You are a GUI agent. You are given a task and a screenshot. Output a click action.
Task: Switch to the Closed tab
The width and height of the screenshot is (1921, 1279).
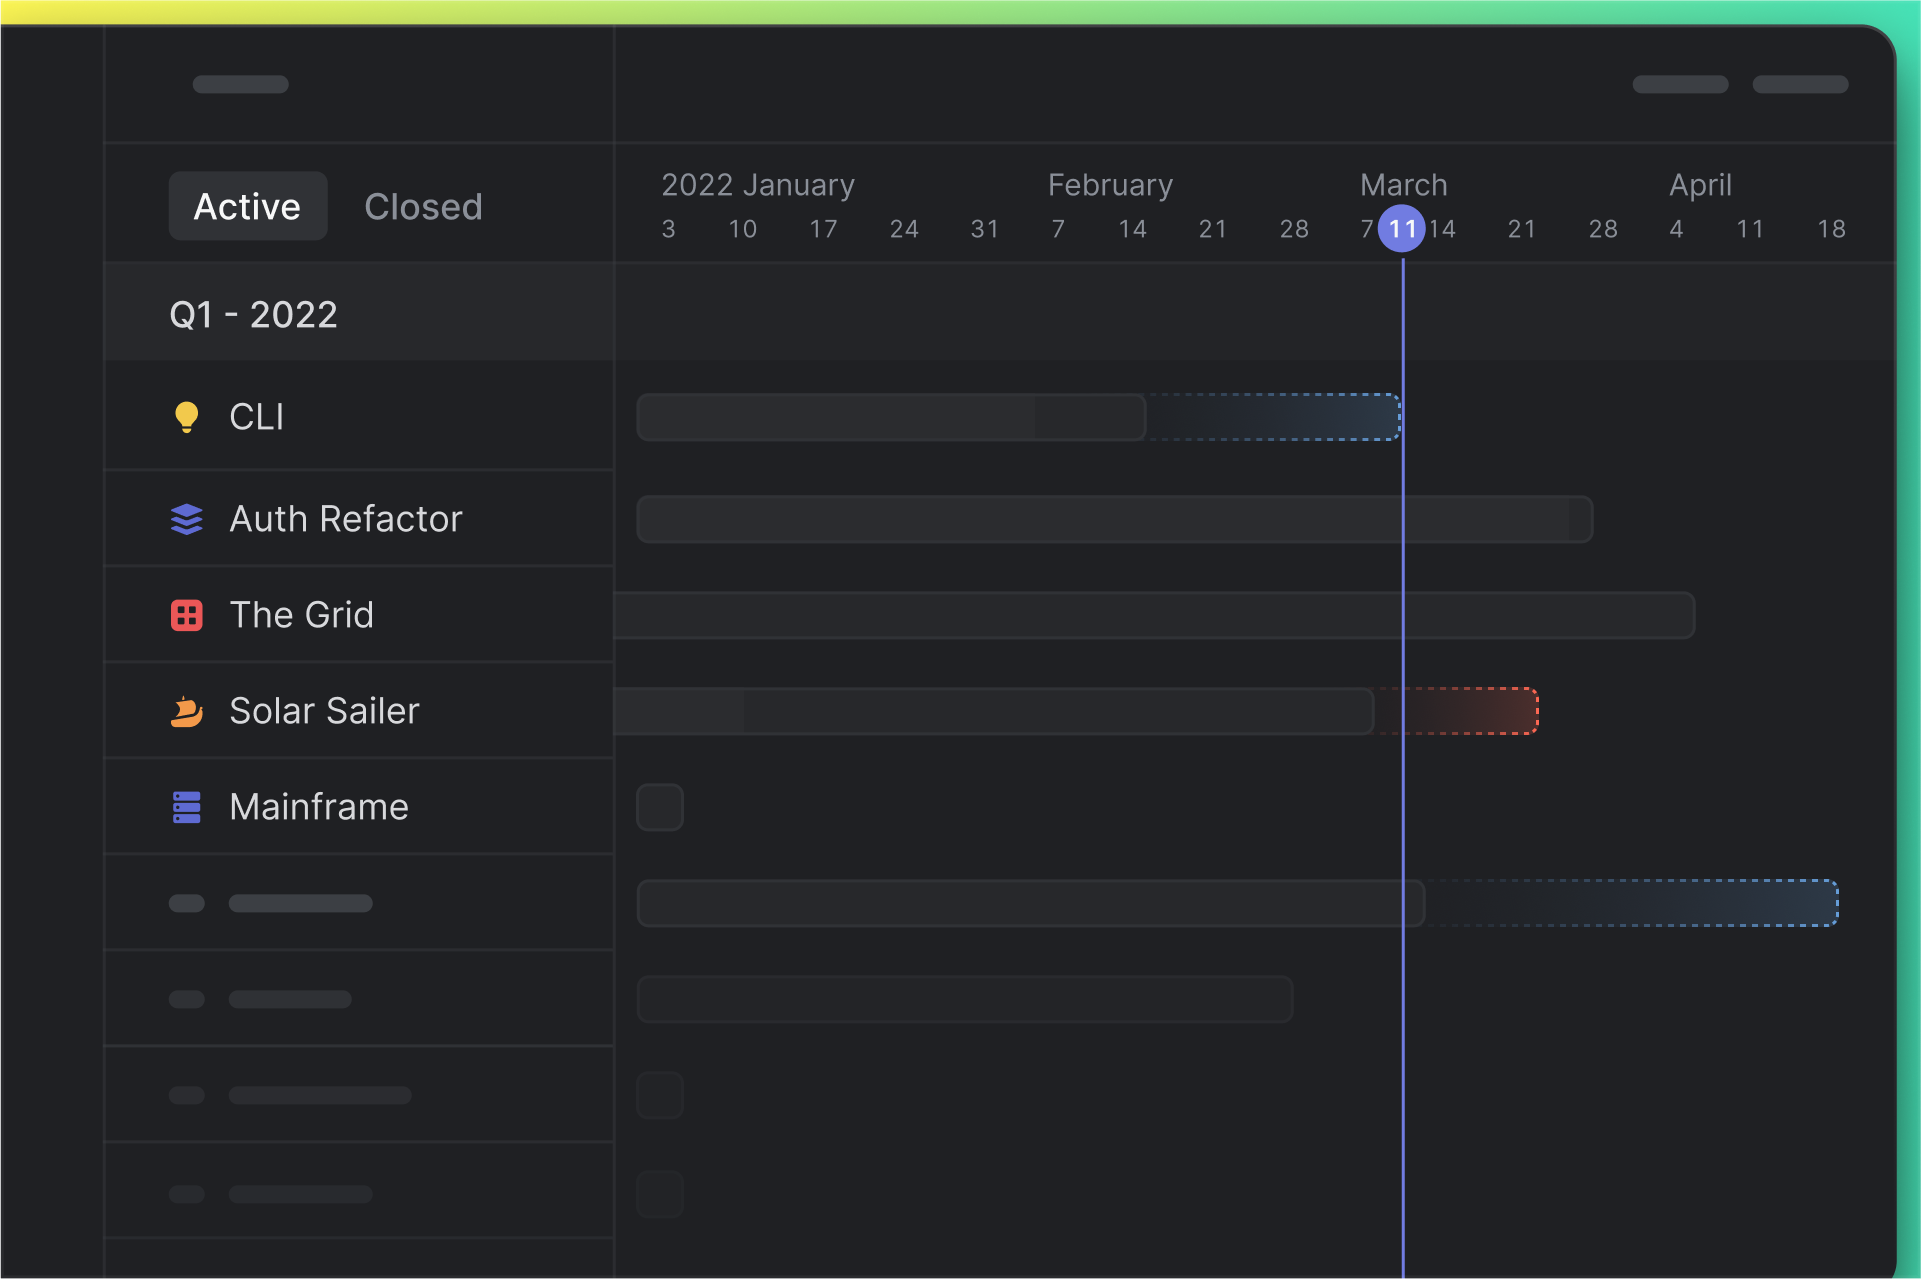423,206
